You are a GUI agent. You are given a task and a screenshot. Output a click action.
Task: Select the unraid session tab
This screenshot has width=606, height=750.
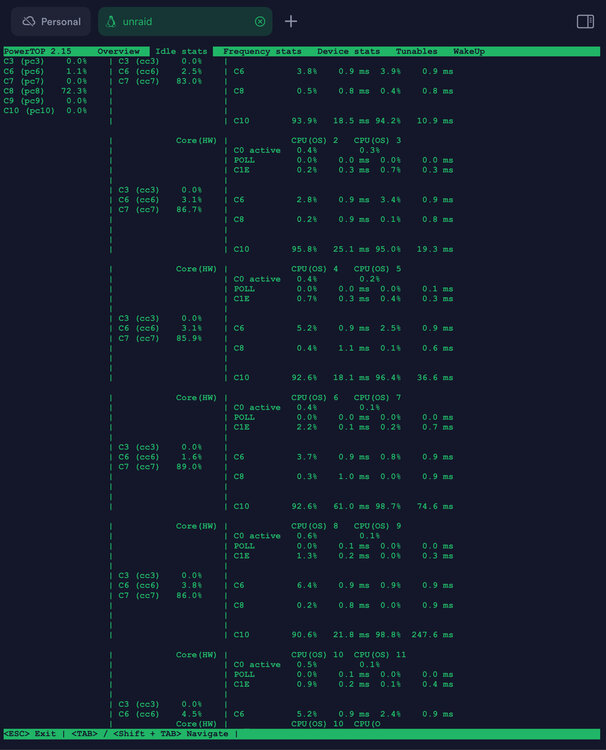click(x=185, y=22)
